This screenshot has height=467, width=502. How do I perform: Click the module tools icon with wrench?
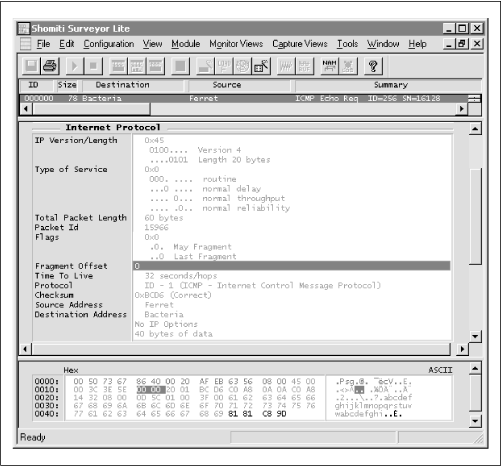[x=261, y=66]
